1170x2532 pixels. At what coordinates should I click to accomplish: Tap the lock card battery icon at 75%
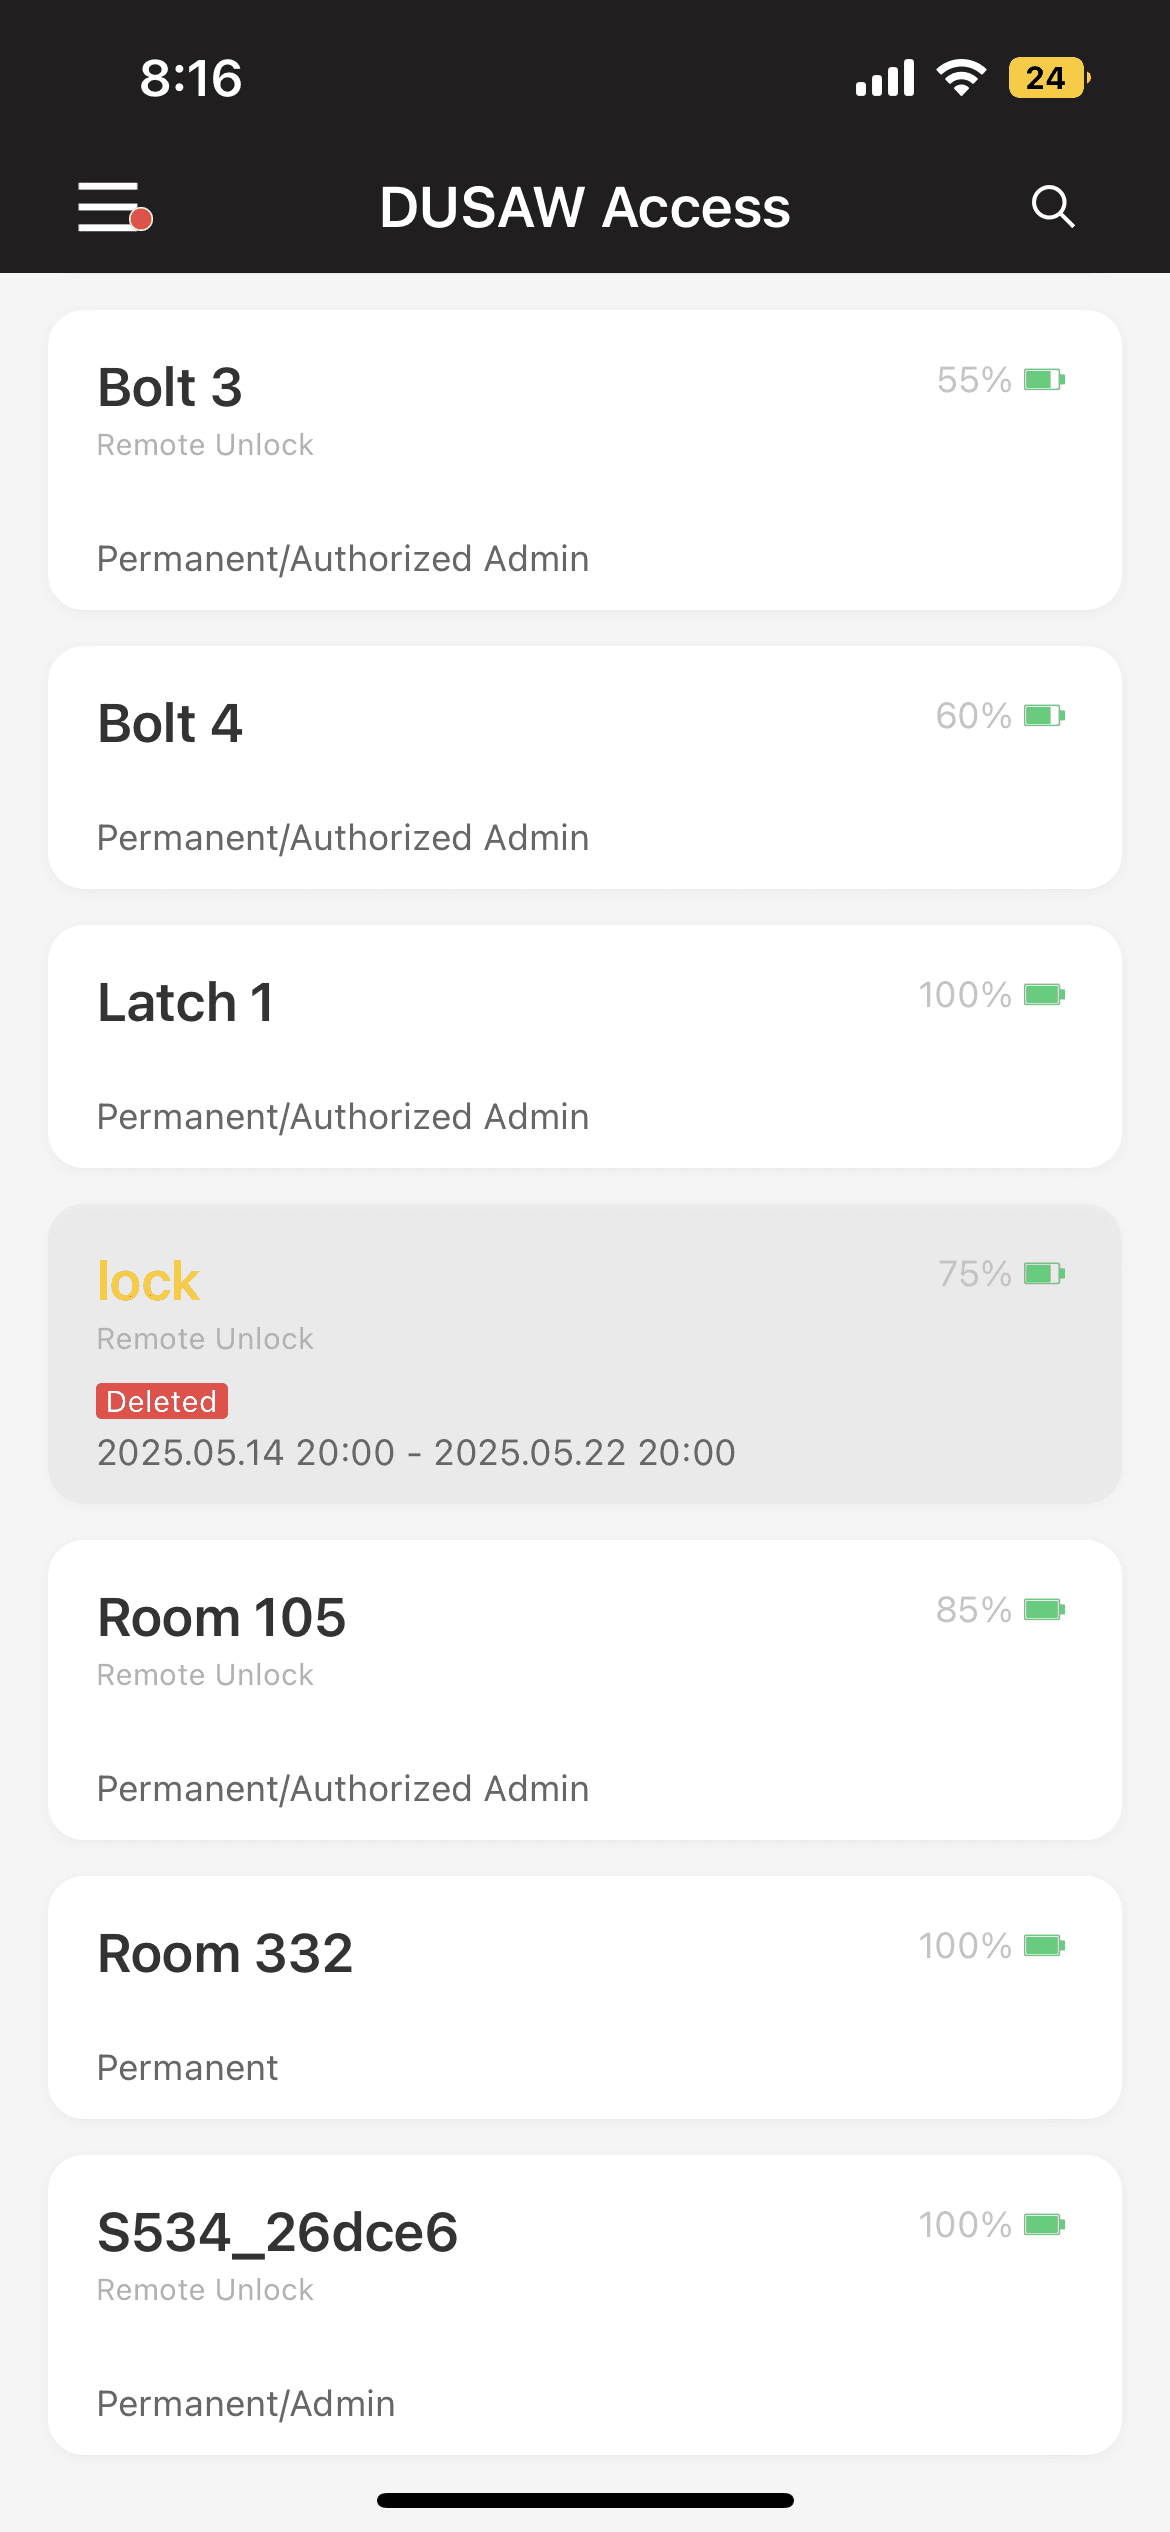click(x=1044, y=1274)
